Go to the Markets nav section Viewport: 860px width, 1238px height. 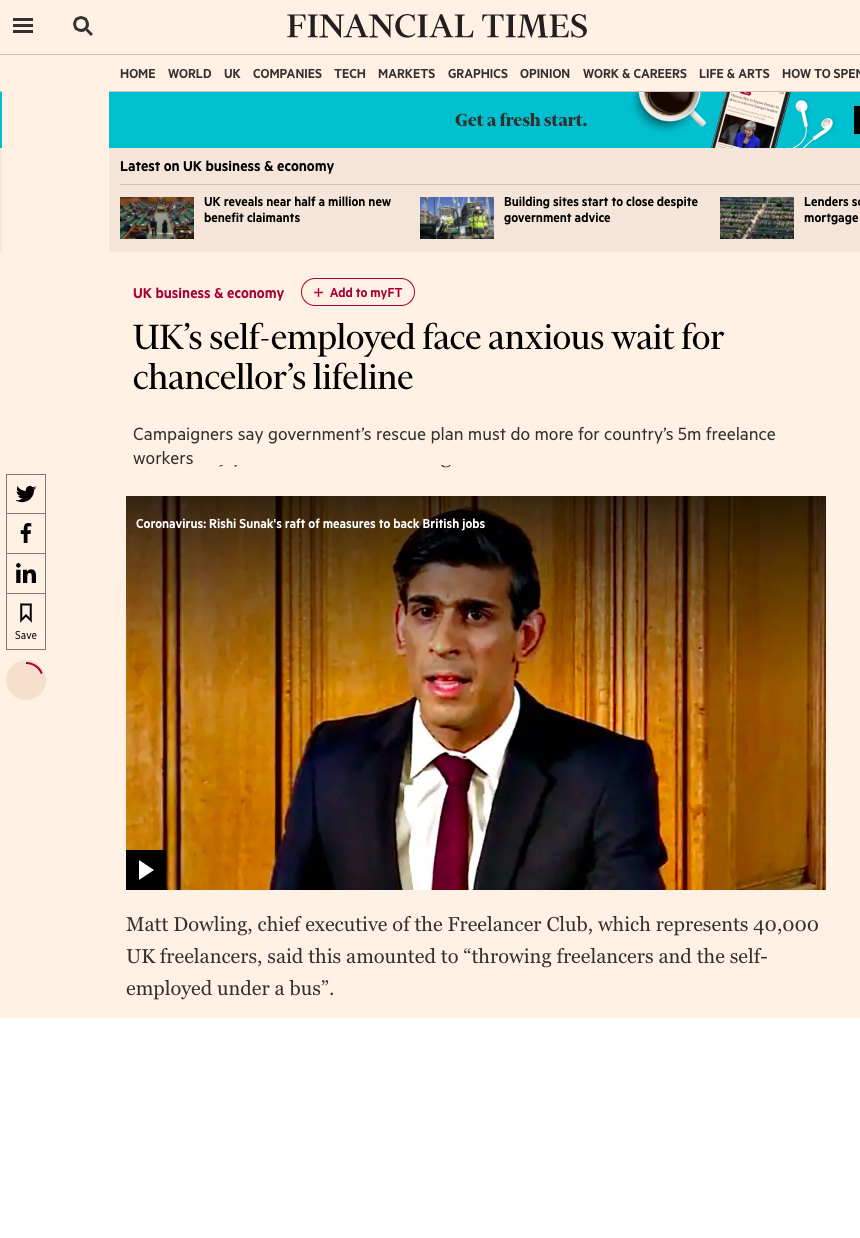tap(406, 74)
